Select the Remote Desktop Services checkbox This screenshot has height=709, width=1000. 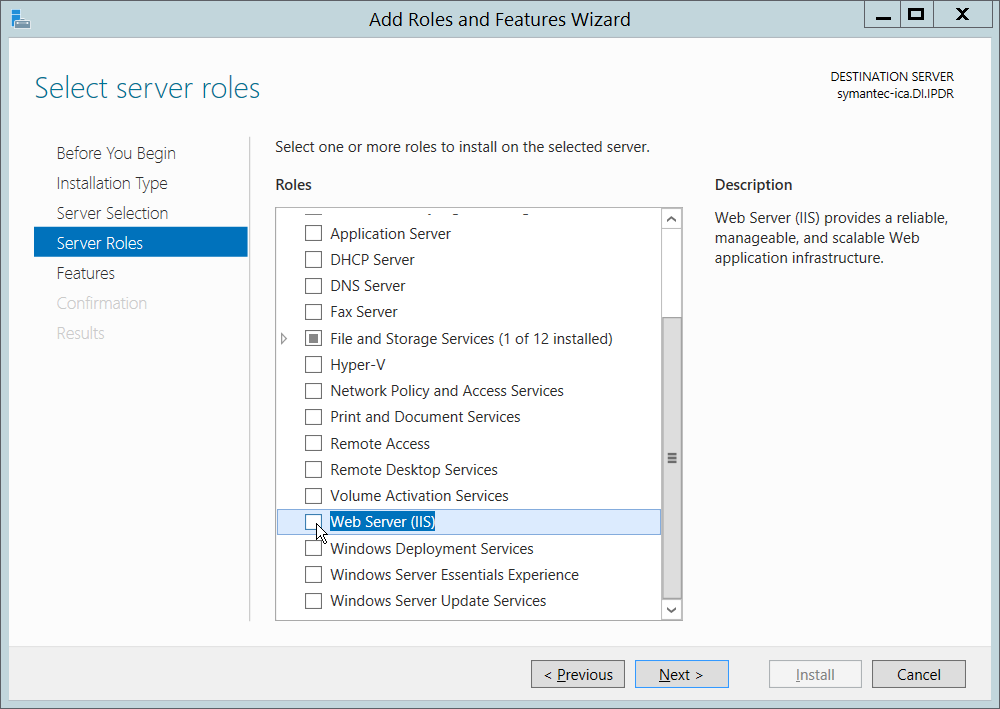(x=314, y=470)
